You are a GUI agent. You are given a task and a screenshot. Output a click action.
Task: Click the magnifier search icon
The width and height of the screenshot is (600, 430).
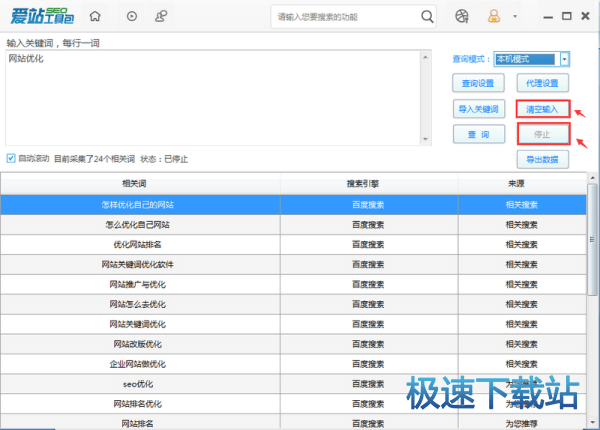click(x=427, y=17)
